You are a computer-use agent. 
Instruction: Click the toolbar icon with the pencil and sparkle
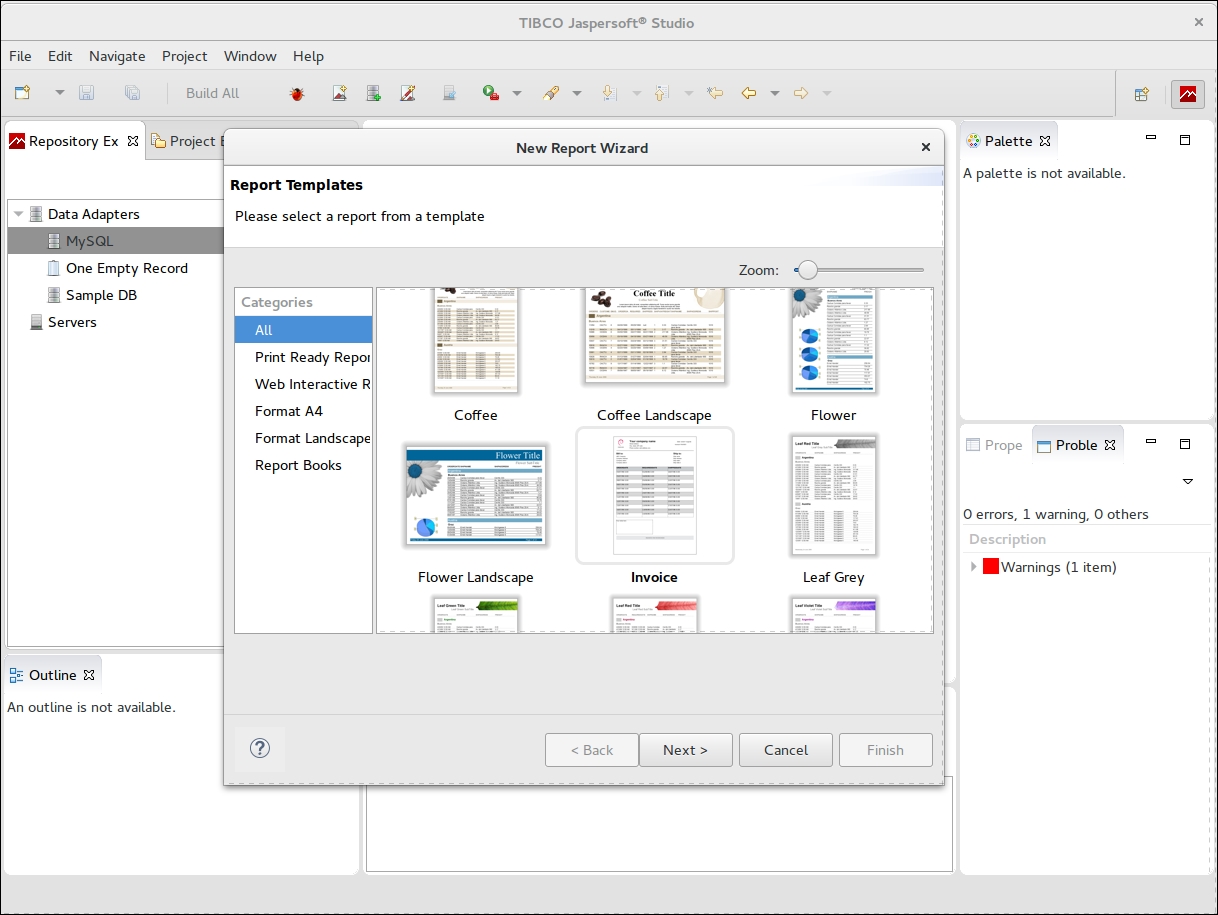tap(407, 93)
